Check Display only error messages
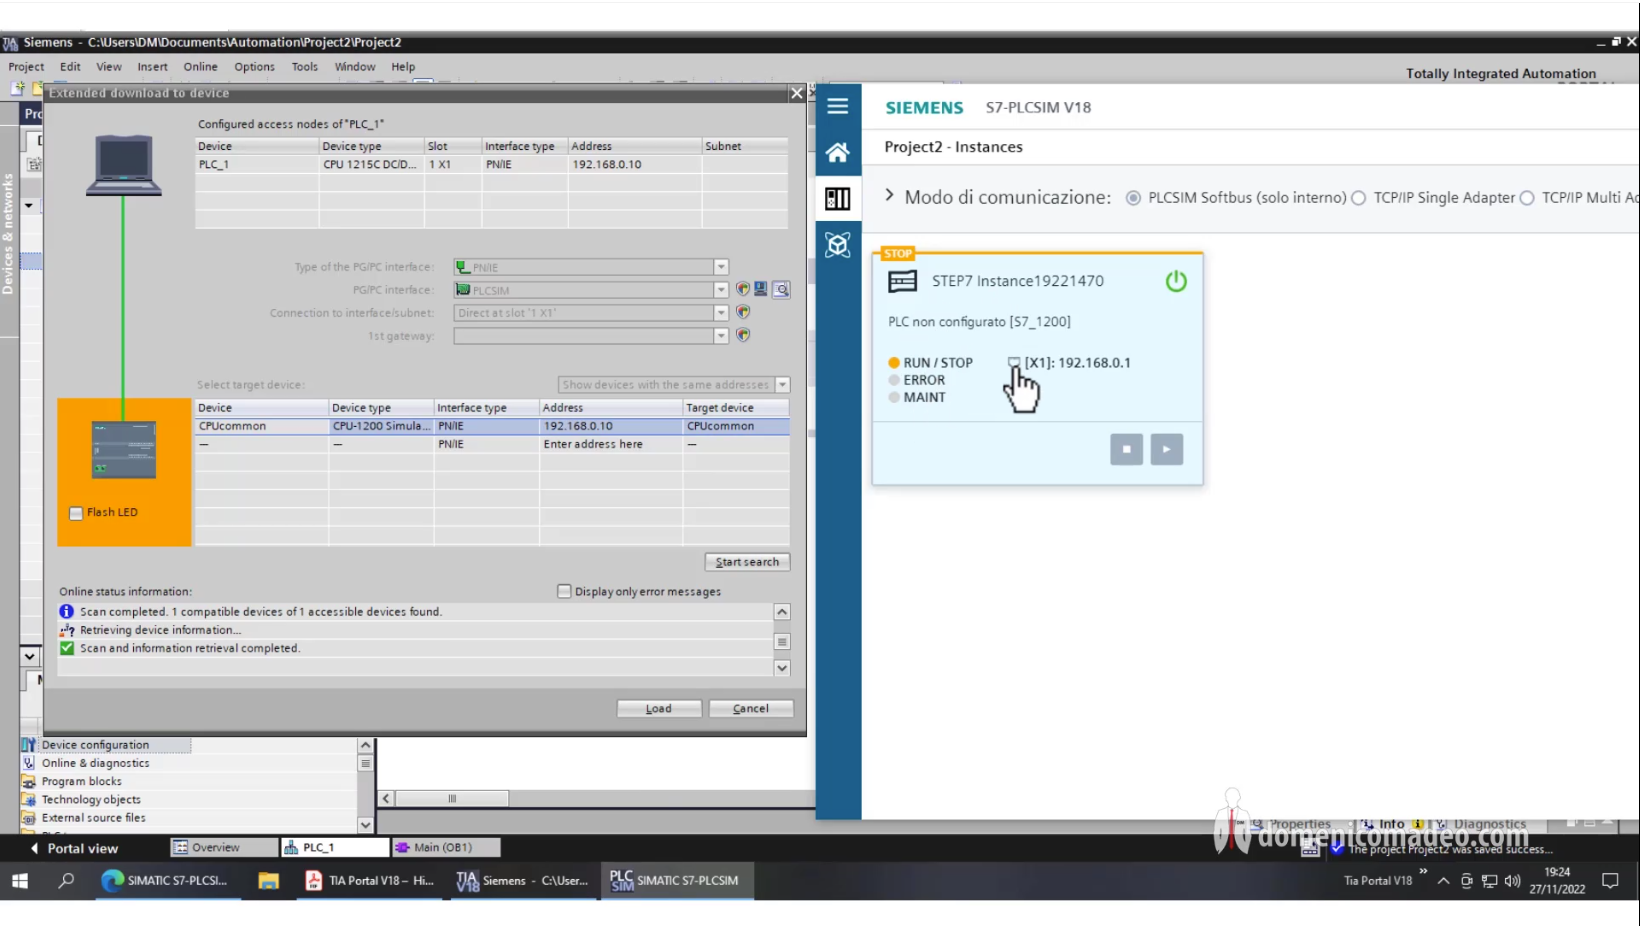Image resolution: width=1640 pixels, height=926 pixels. pyautogui.click(x=564, y=592)
